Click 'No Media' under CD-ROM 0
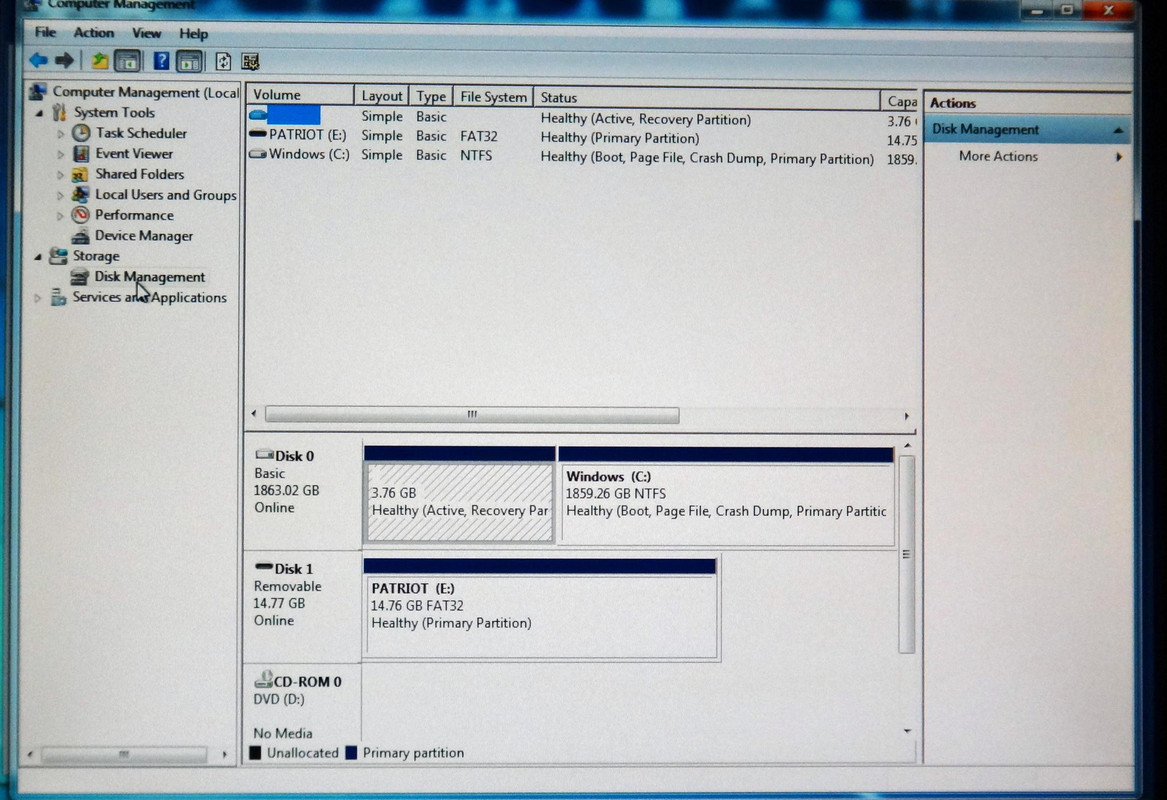 [x=283, y=733]
